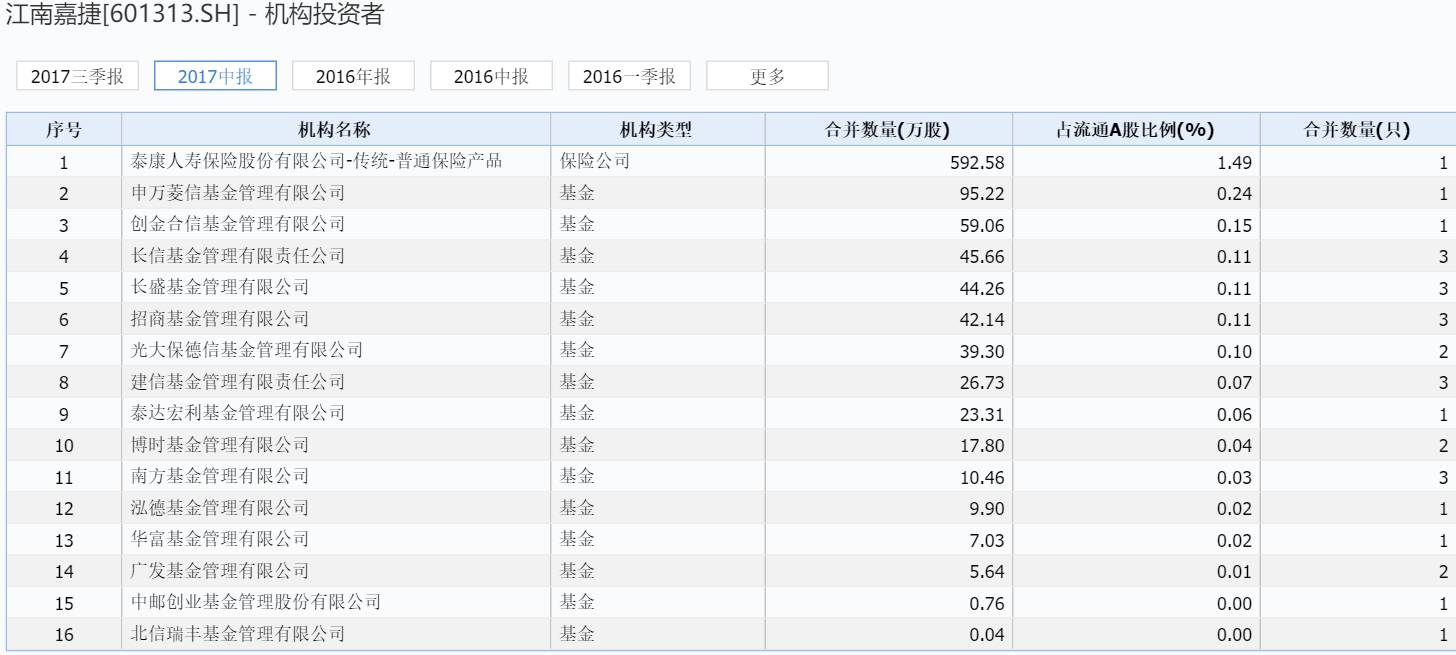This screenshot has width=1456, height=655.
Task: Select 泰康人寿保险股份有限公司-传统-普通保险产品 row name
Action: (x=317, y=161)
